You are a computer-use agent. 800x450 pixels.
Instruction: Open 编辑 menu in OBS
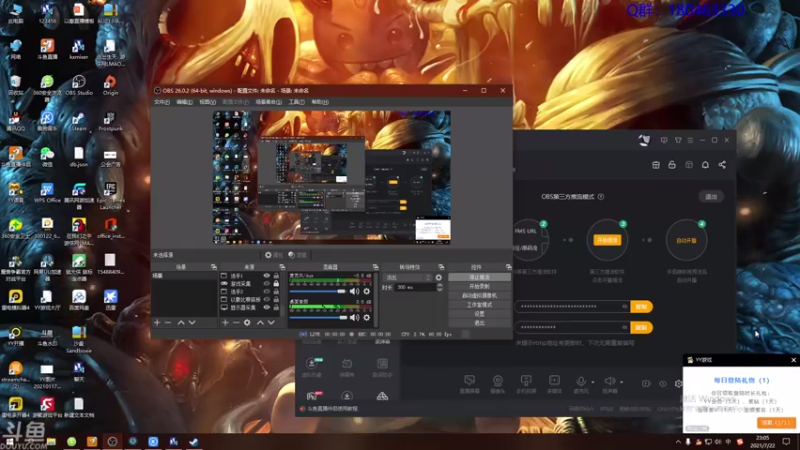[x=184, y=102]
